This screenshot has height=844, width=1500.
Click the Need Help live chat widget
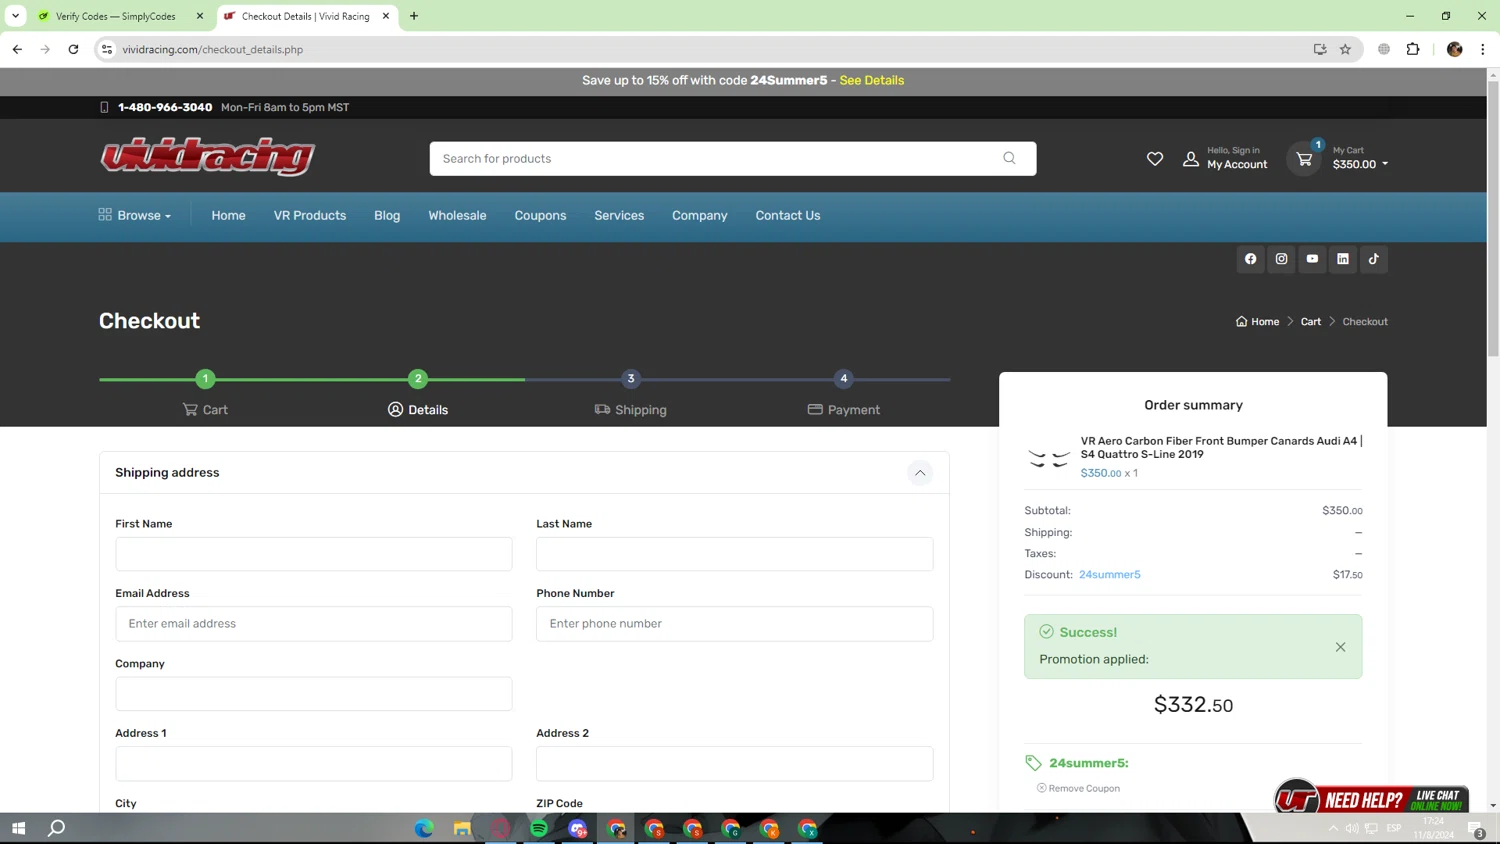click(x=1371, y=798)
